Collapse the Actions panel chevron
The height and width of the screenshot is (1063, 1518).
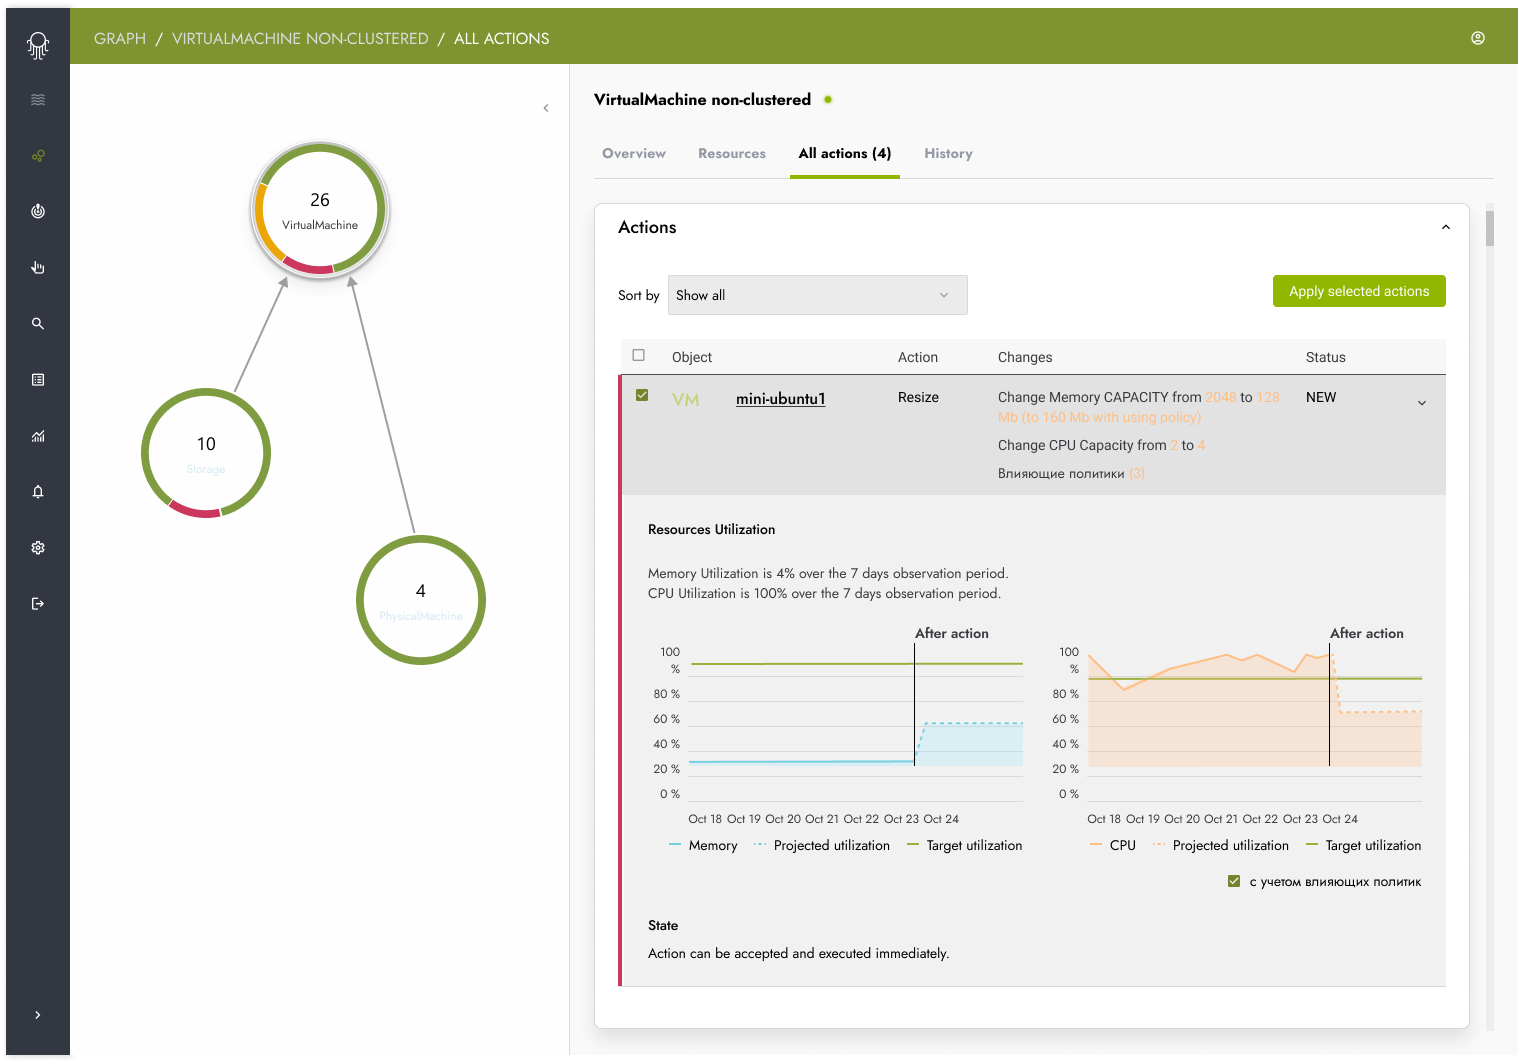[1446, 228]
